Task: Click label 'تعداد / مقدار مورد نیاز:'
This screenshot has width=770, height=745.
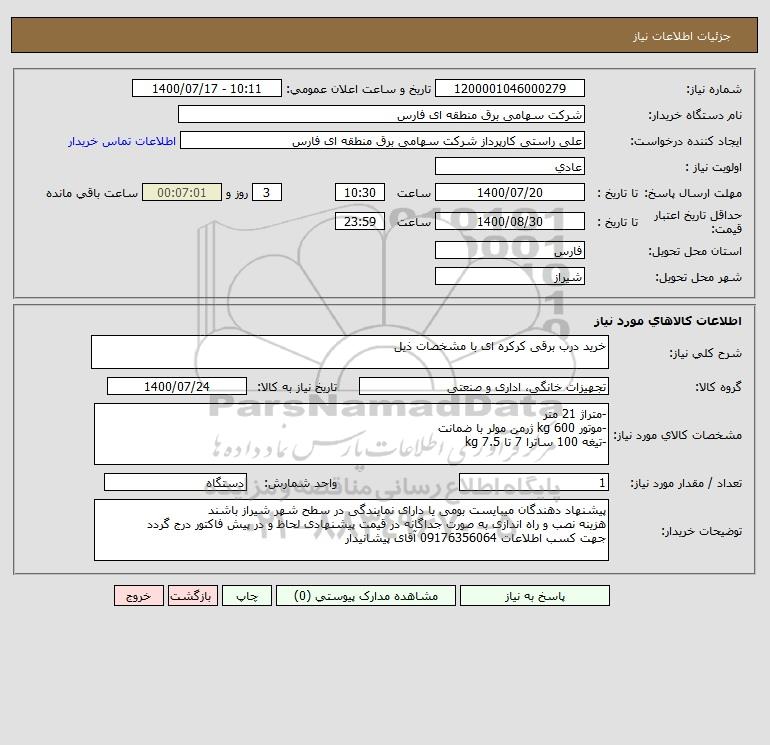Action: 686,484
